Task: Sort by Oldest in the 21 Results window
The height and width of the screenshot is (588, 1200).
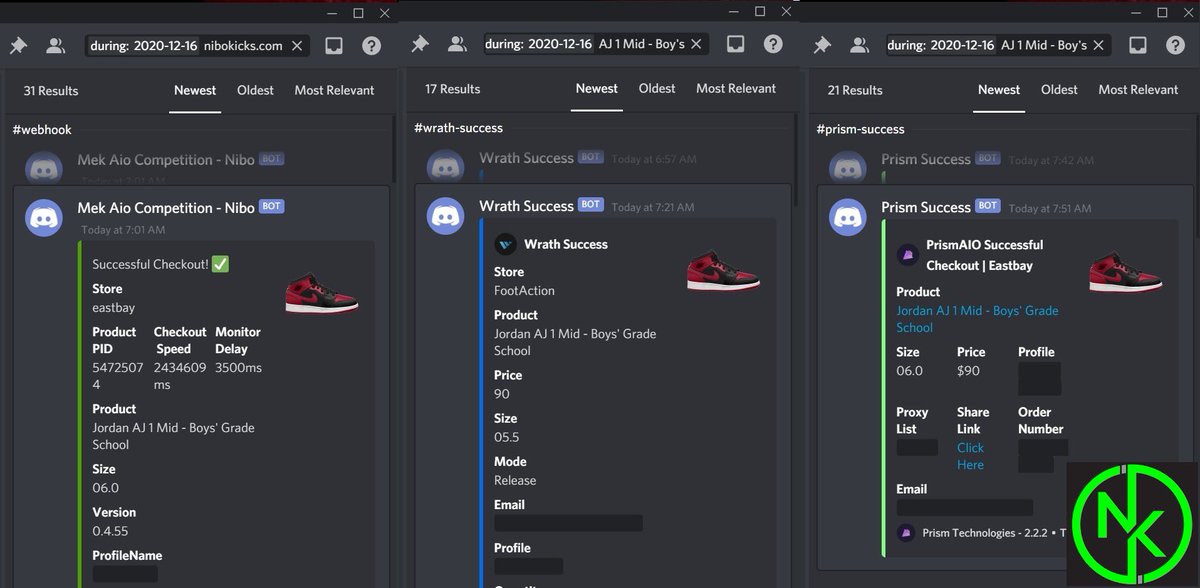Action: click(x=1059, y=89)
